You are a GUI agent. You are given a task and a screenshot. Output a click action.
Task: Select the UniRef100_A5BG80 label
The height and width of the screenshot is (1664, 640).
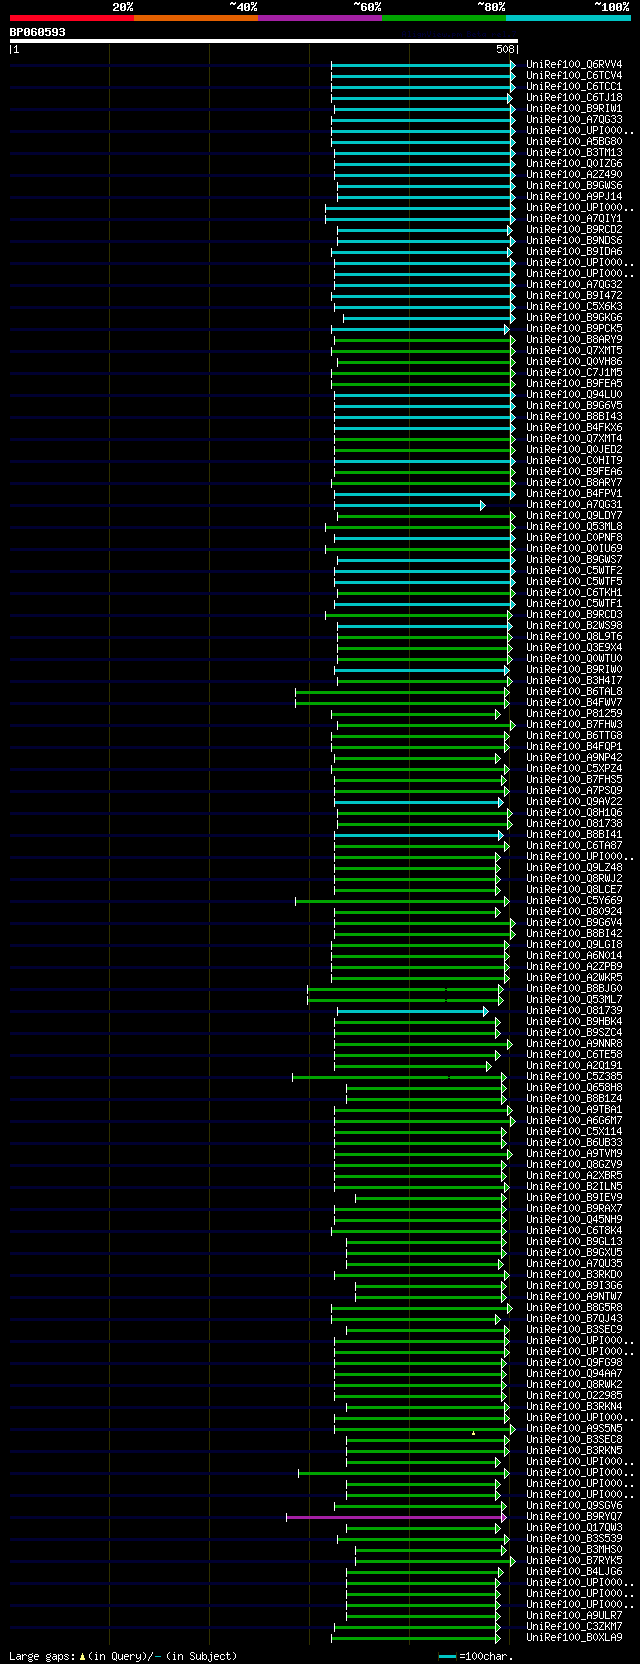point(574,142)
